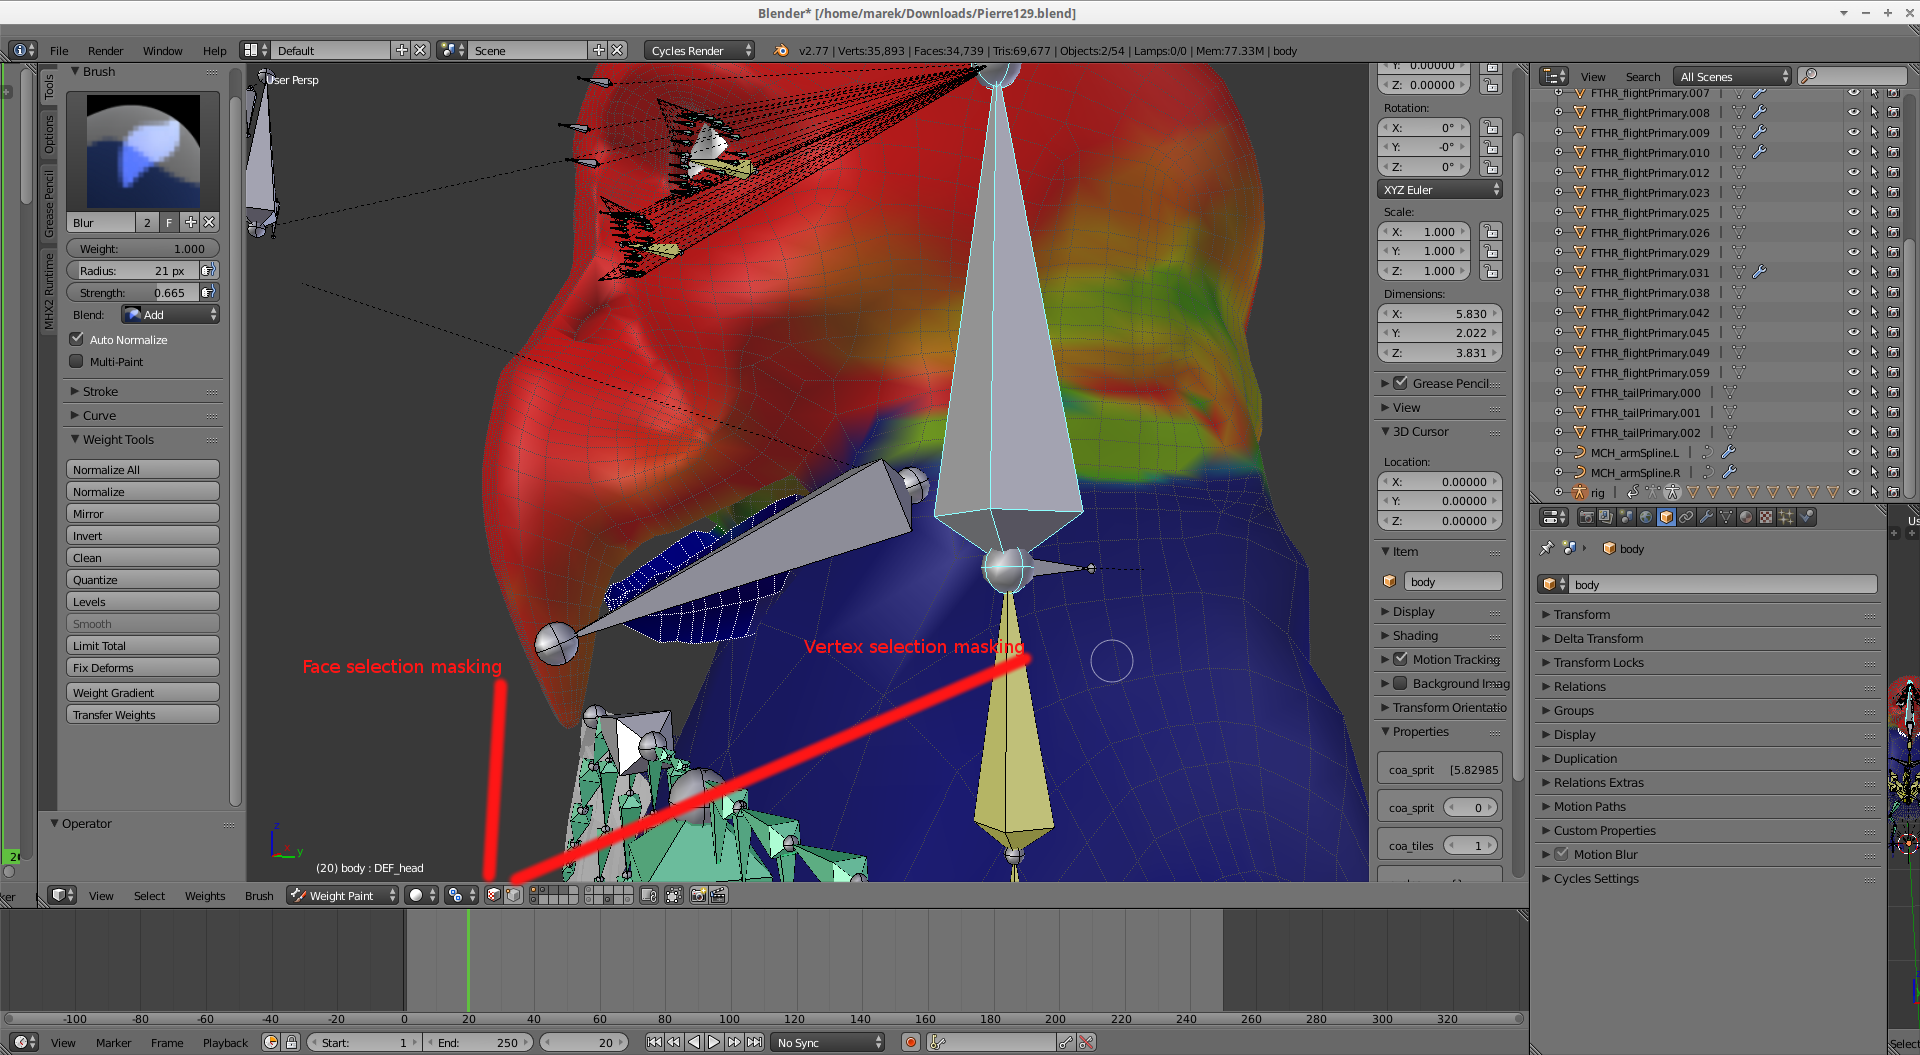Jump to the last frame in timeline
The height and width of the screenshot is (1055, 1920).
click(x=754, y=1042)
